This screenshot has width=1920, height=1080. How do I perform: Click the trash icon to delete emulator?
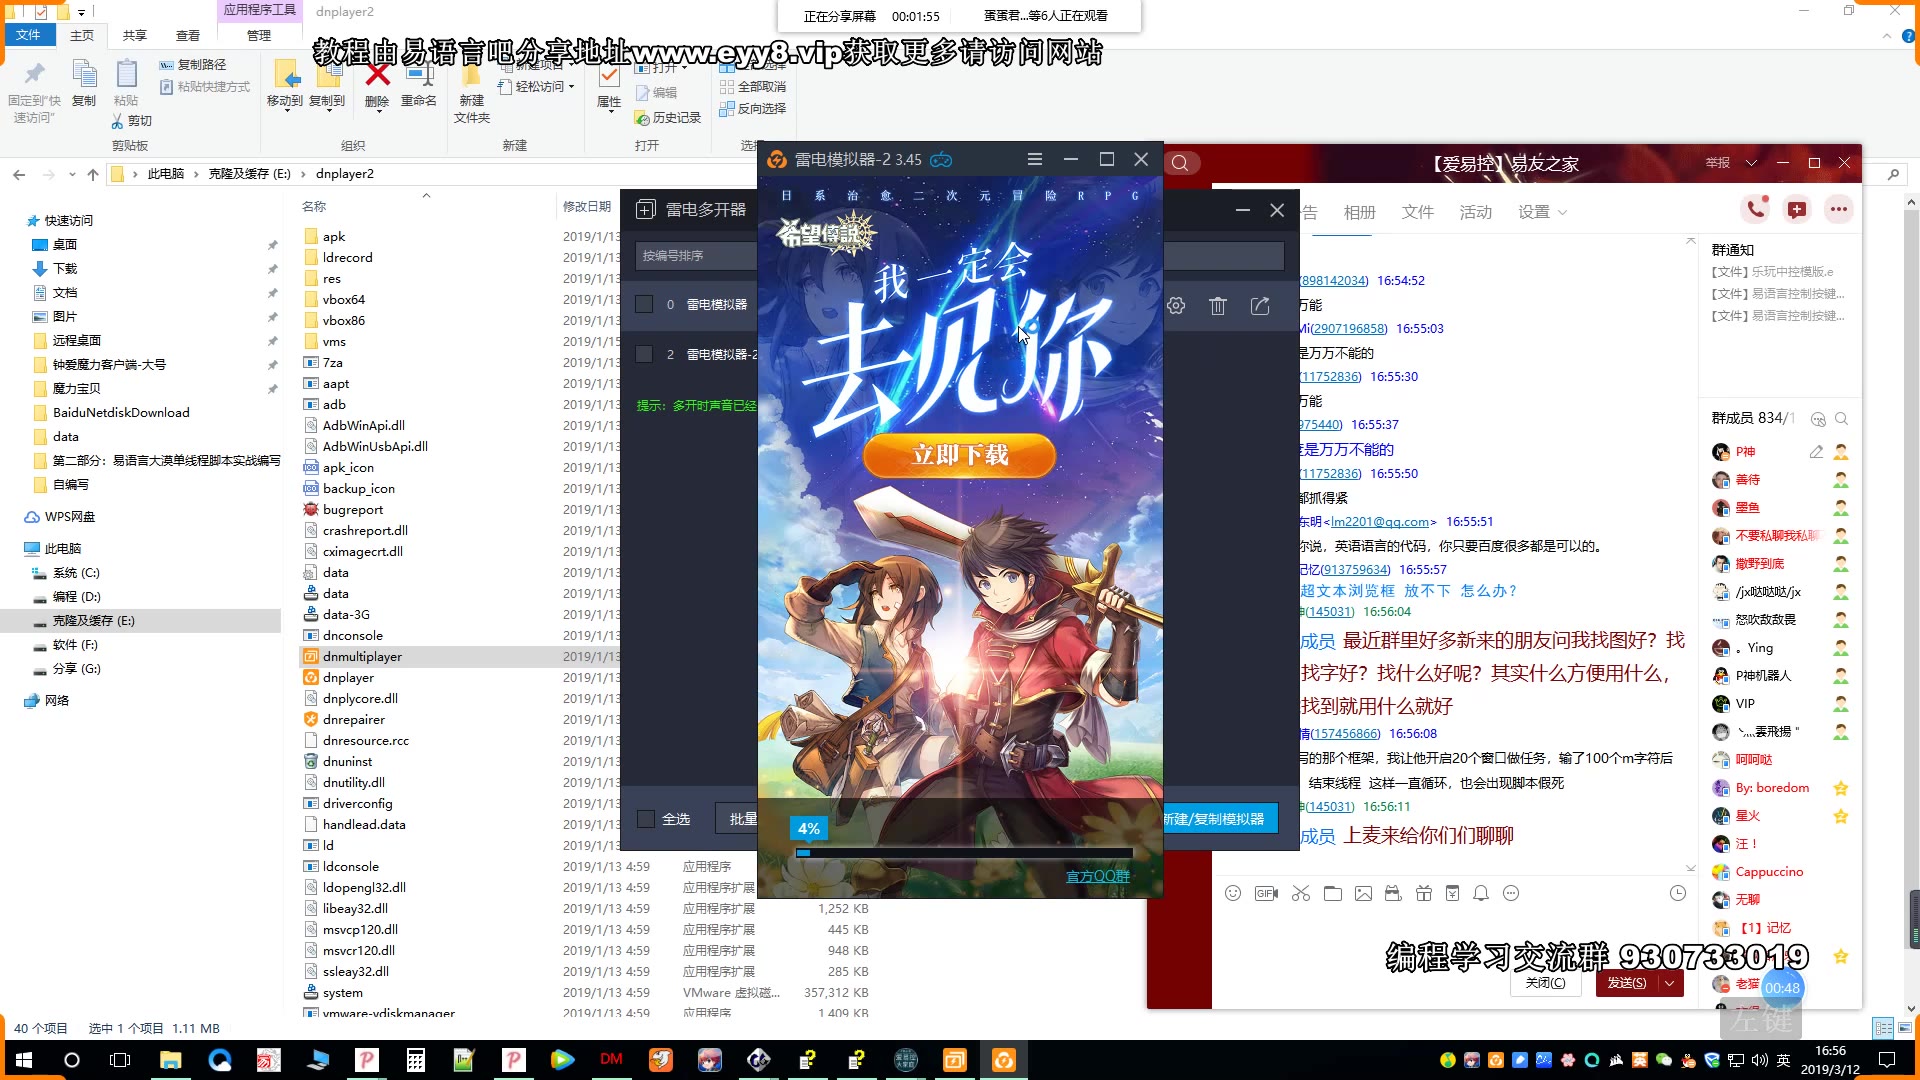[1217, 306]
